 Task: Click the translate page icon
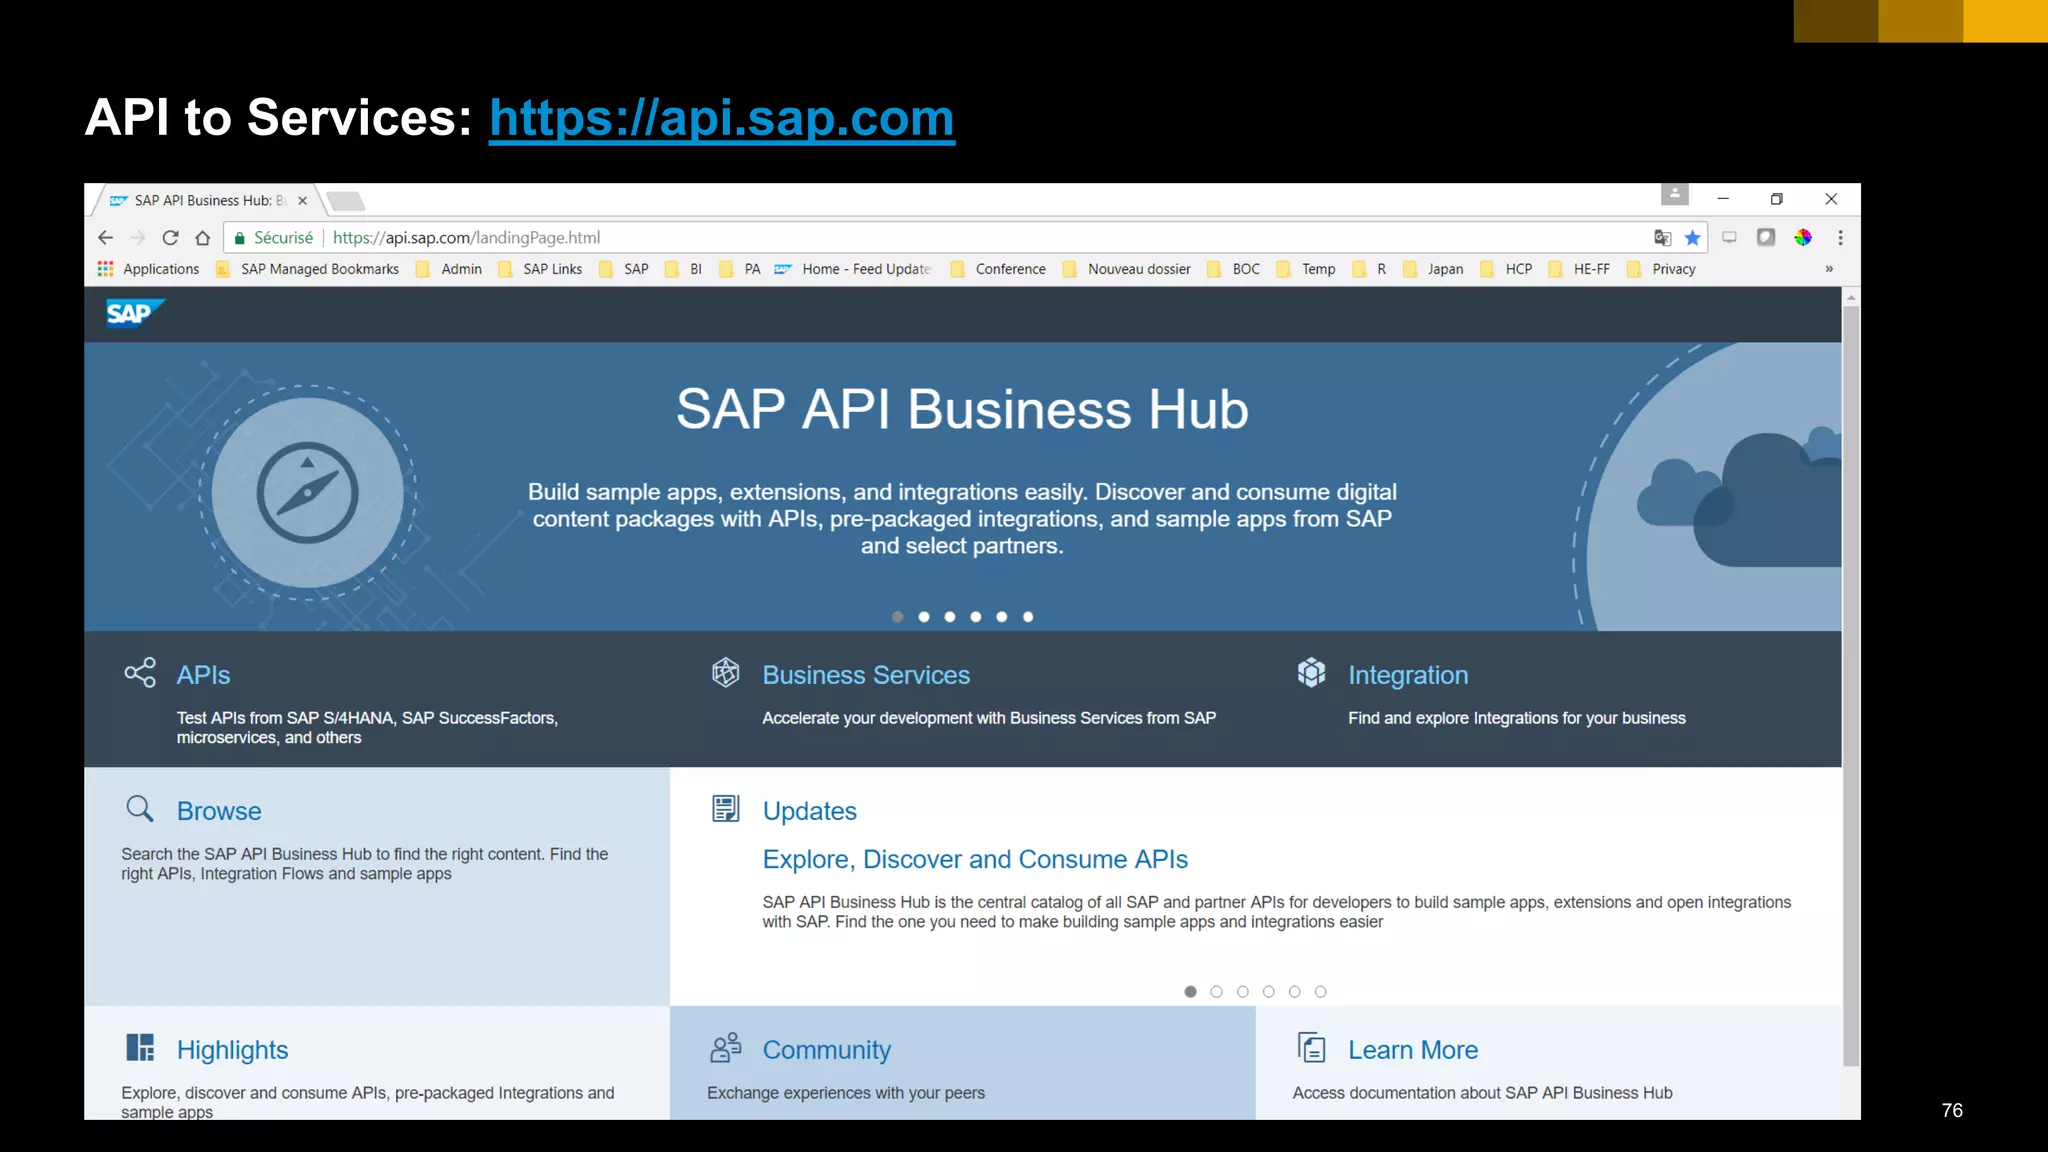coord(1662,237)
